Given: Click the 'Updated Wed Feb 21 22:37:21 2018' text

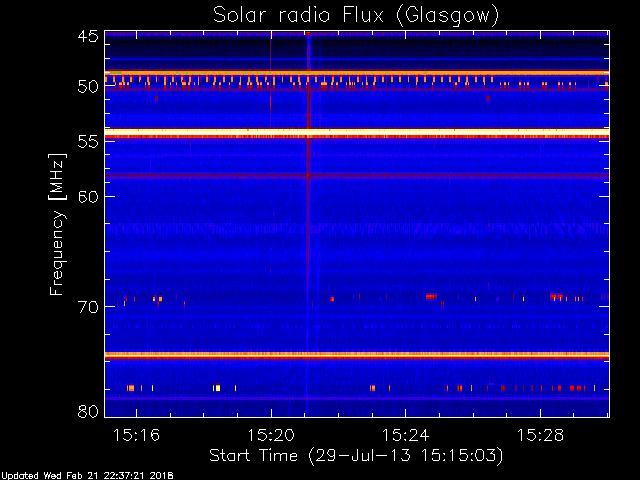Looking at the screenshot, I should 87,476.
